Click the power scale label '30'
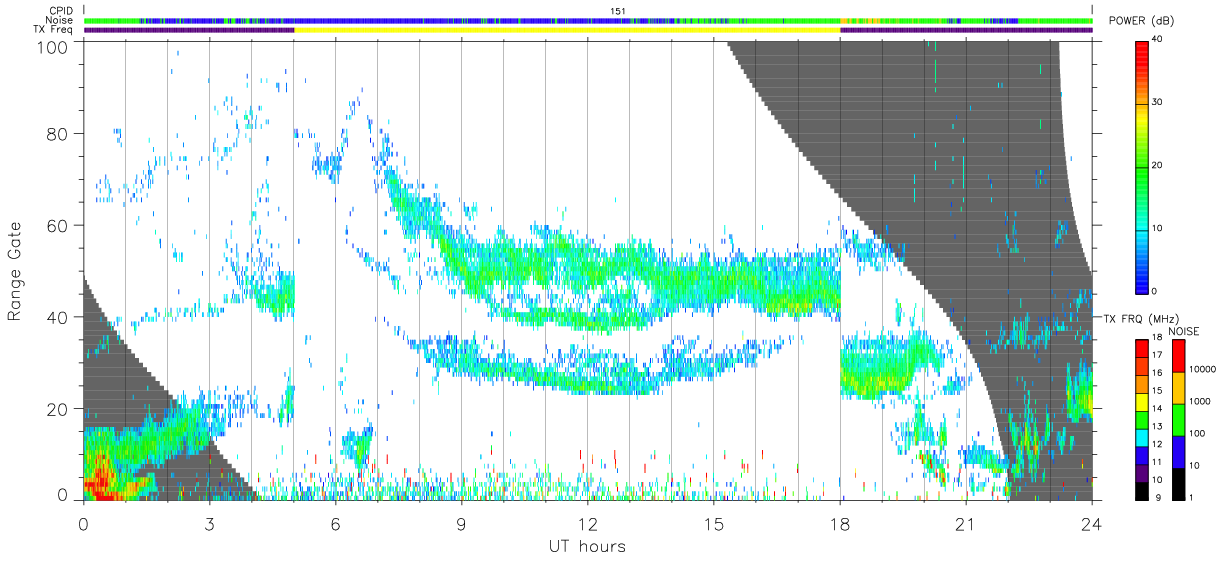 (1159, 103)
